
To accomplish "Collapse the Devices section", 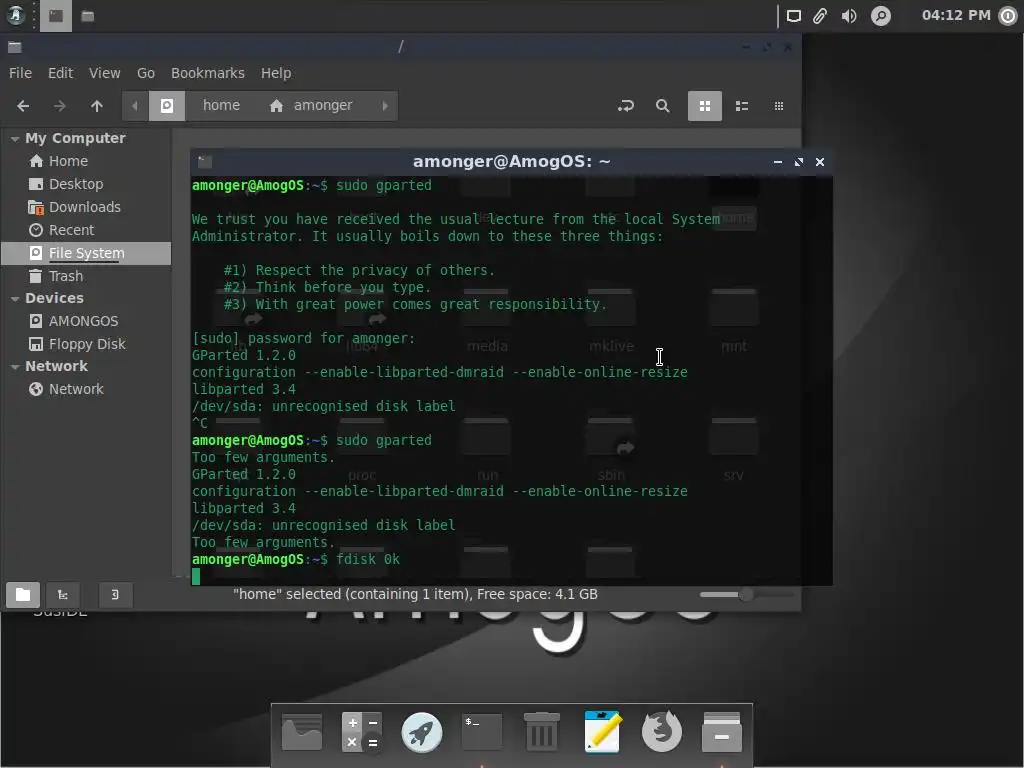I will click(14, 298).
